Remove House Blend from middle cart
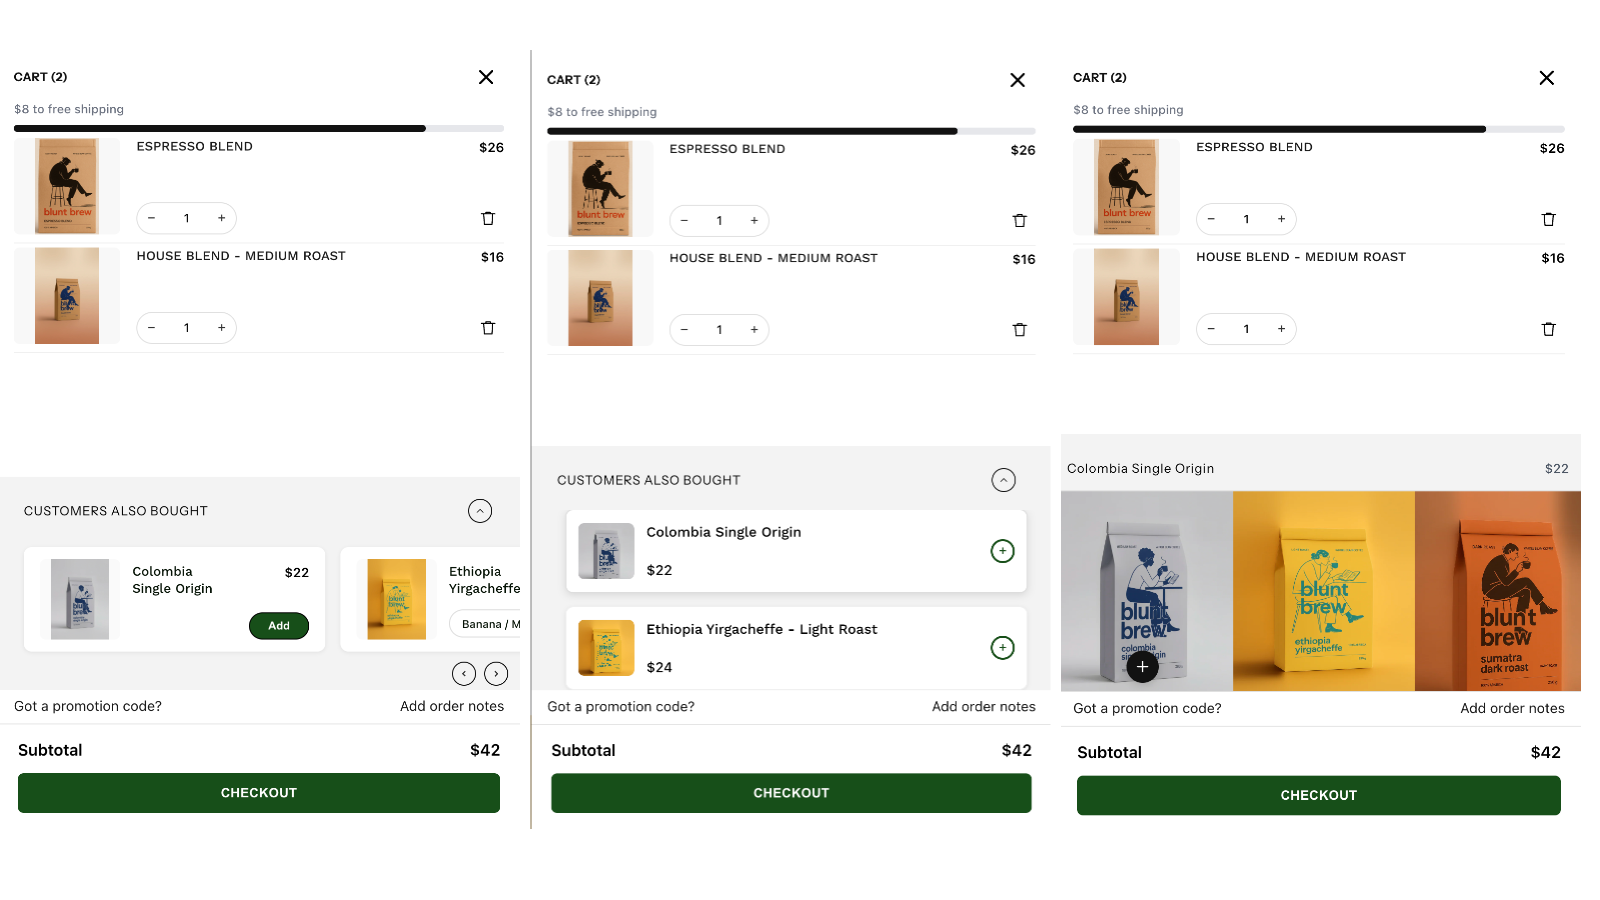Viewport: 1600px width, 900px height. pyautogui.click(x=1019, y=330)
